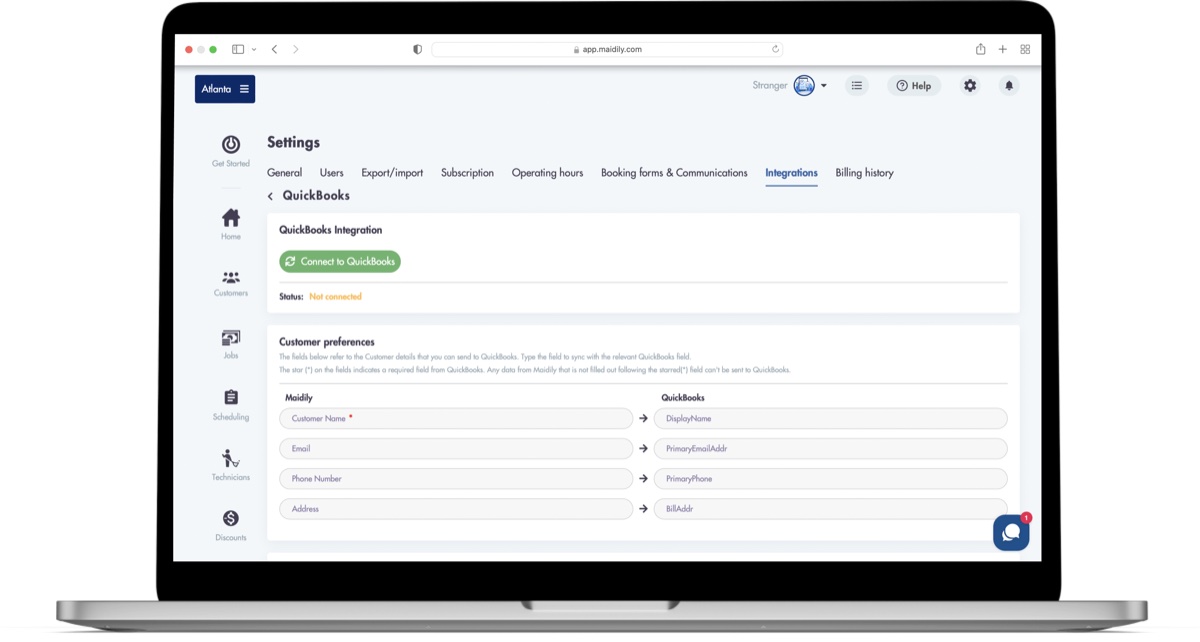Click the notifications bell icon
The width and height of the screenshot is (1200, 642).
(1008, 86)
